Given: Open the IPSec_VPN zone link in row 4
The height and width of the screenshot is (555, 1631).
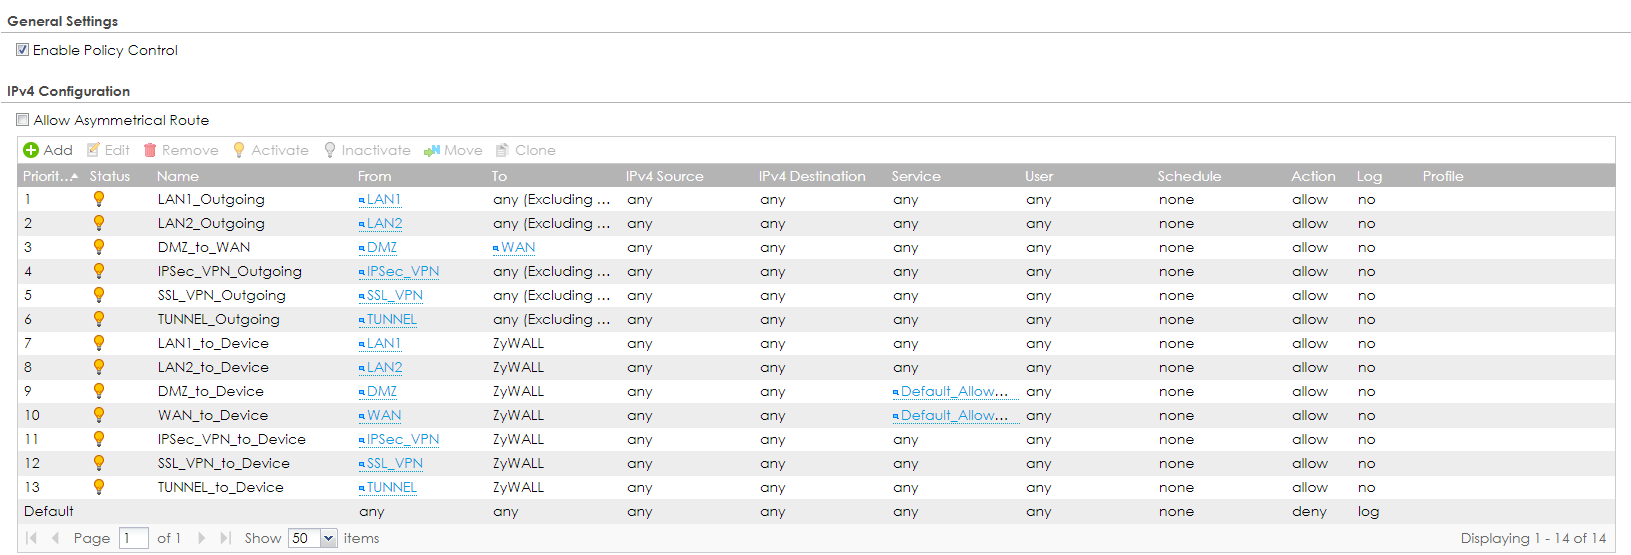Looking at the screenshot, I should tap(402, 271).
